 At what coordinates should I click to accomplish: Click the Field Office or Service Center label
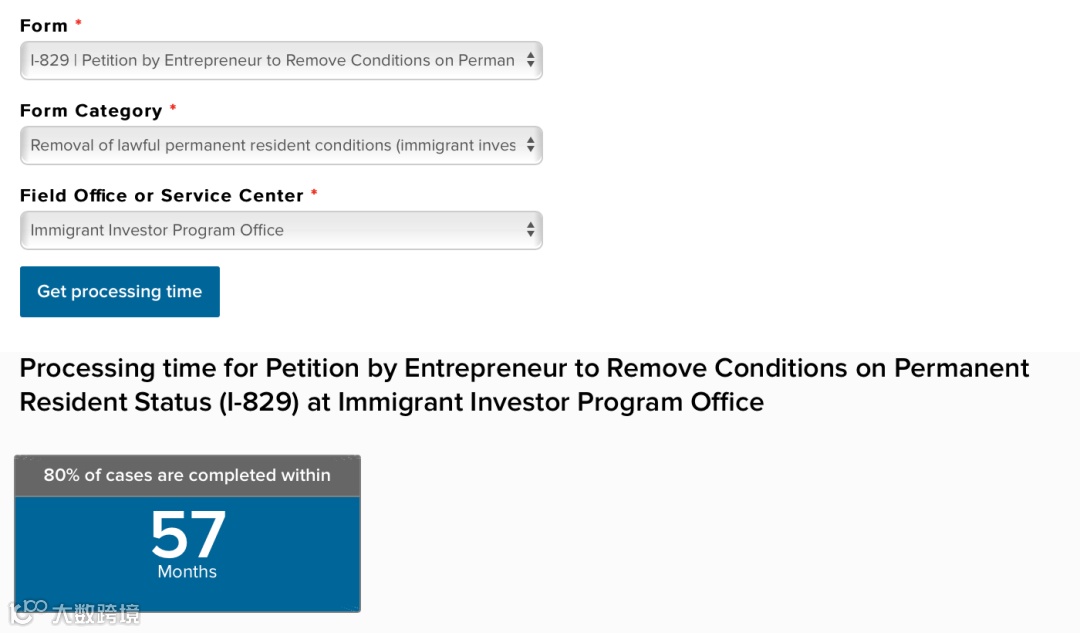point(161,196)
